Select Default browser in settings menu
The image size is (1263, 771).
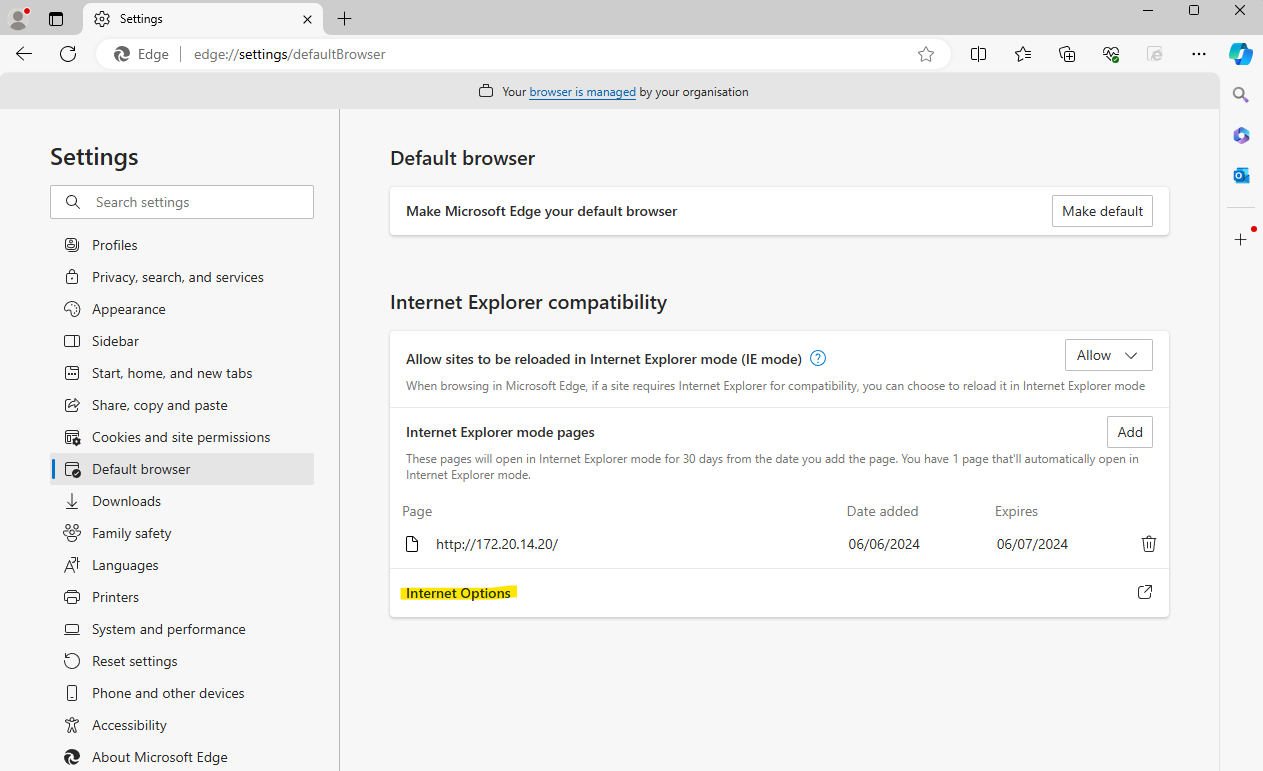pyautogui.click(x=182, y=469)
